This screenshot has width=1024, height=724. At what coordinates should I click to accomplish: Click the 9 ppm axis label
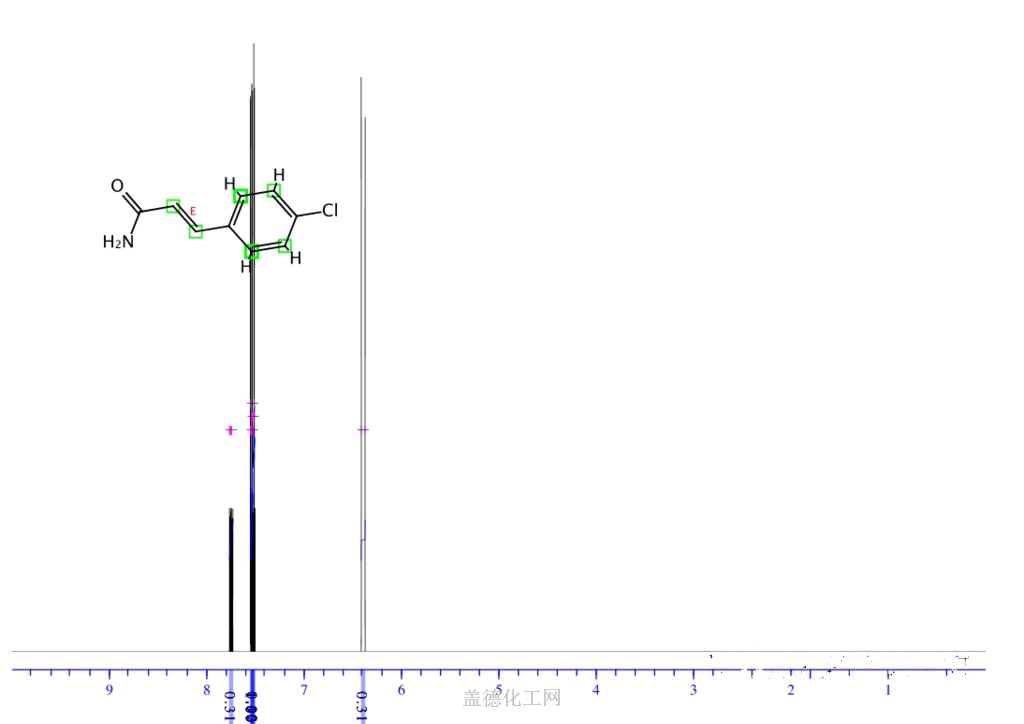109,690
